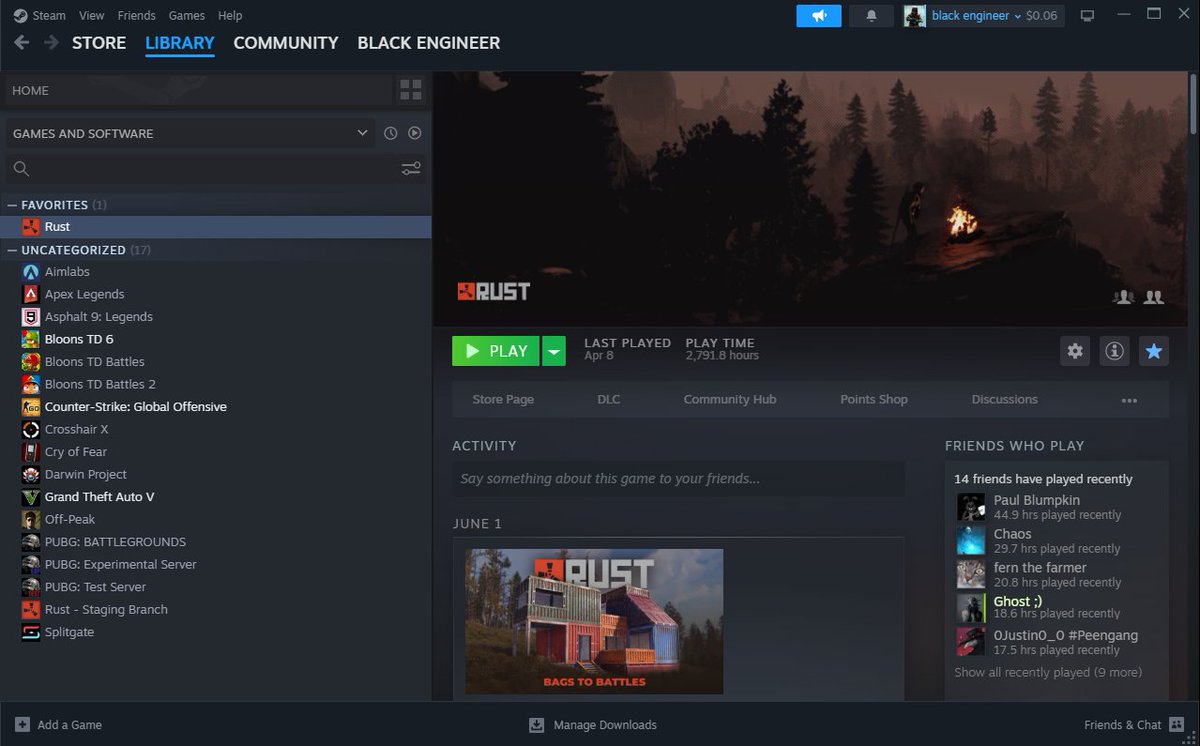Collapse the Uncategorized category

click(12, 250)
